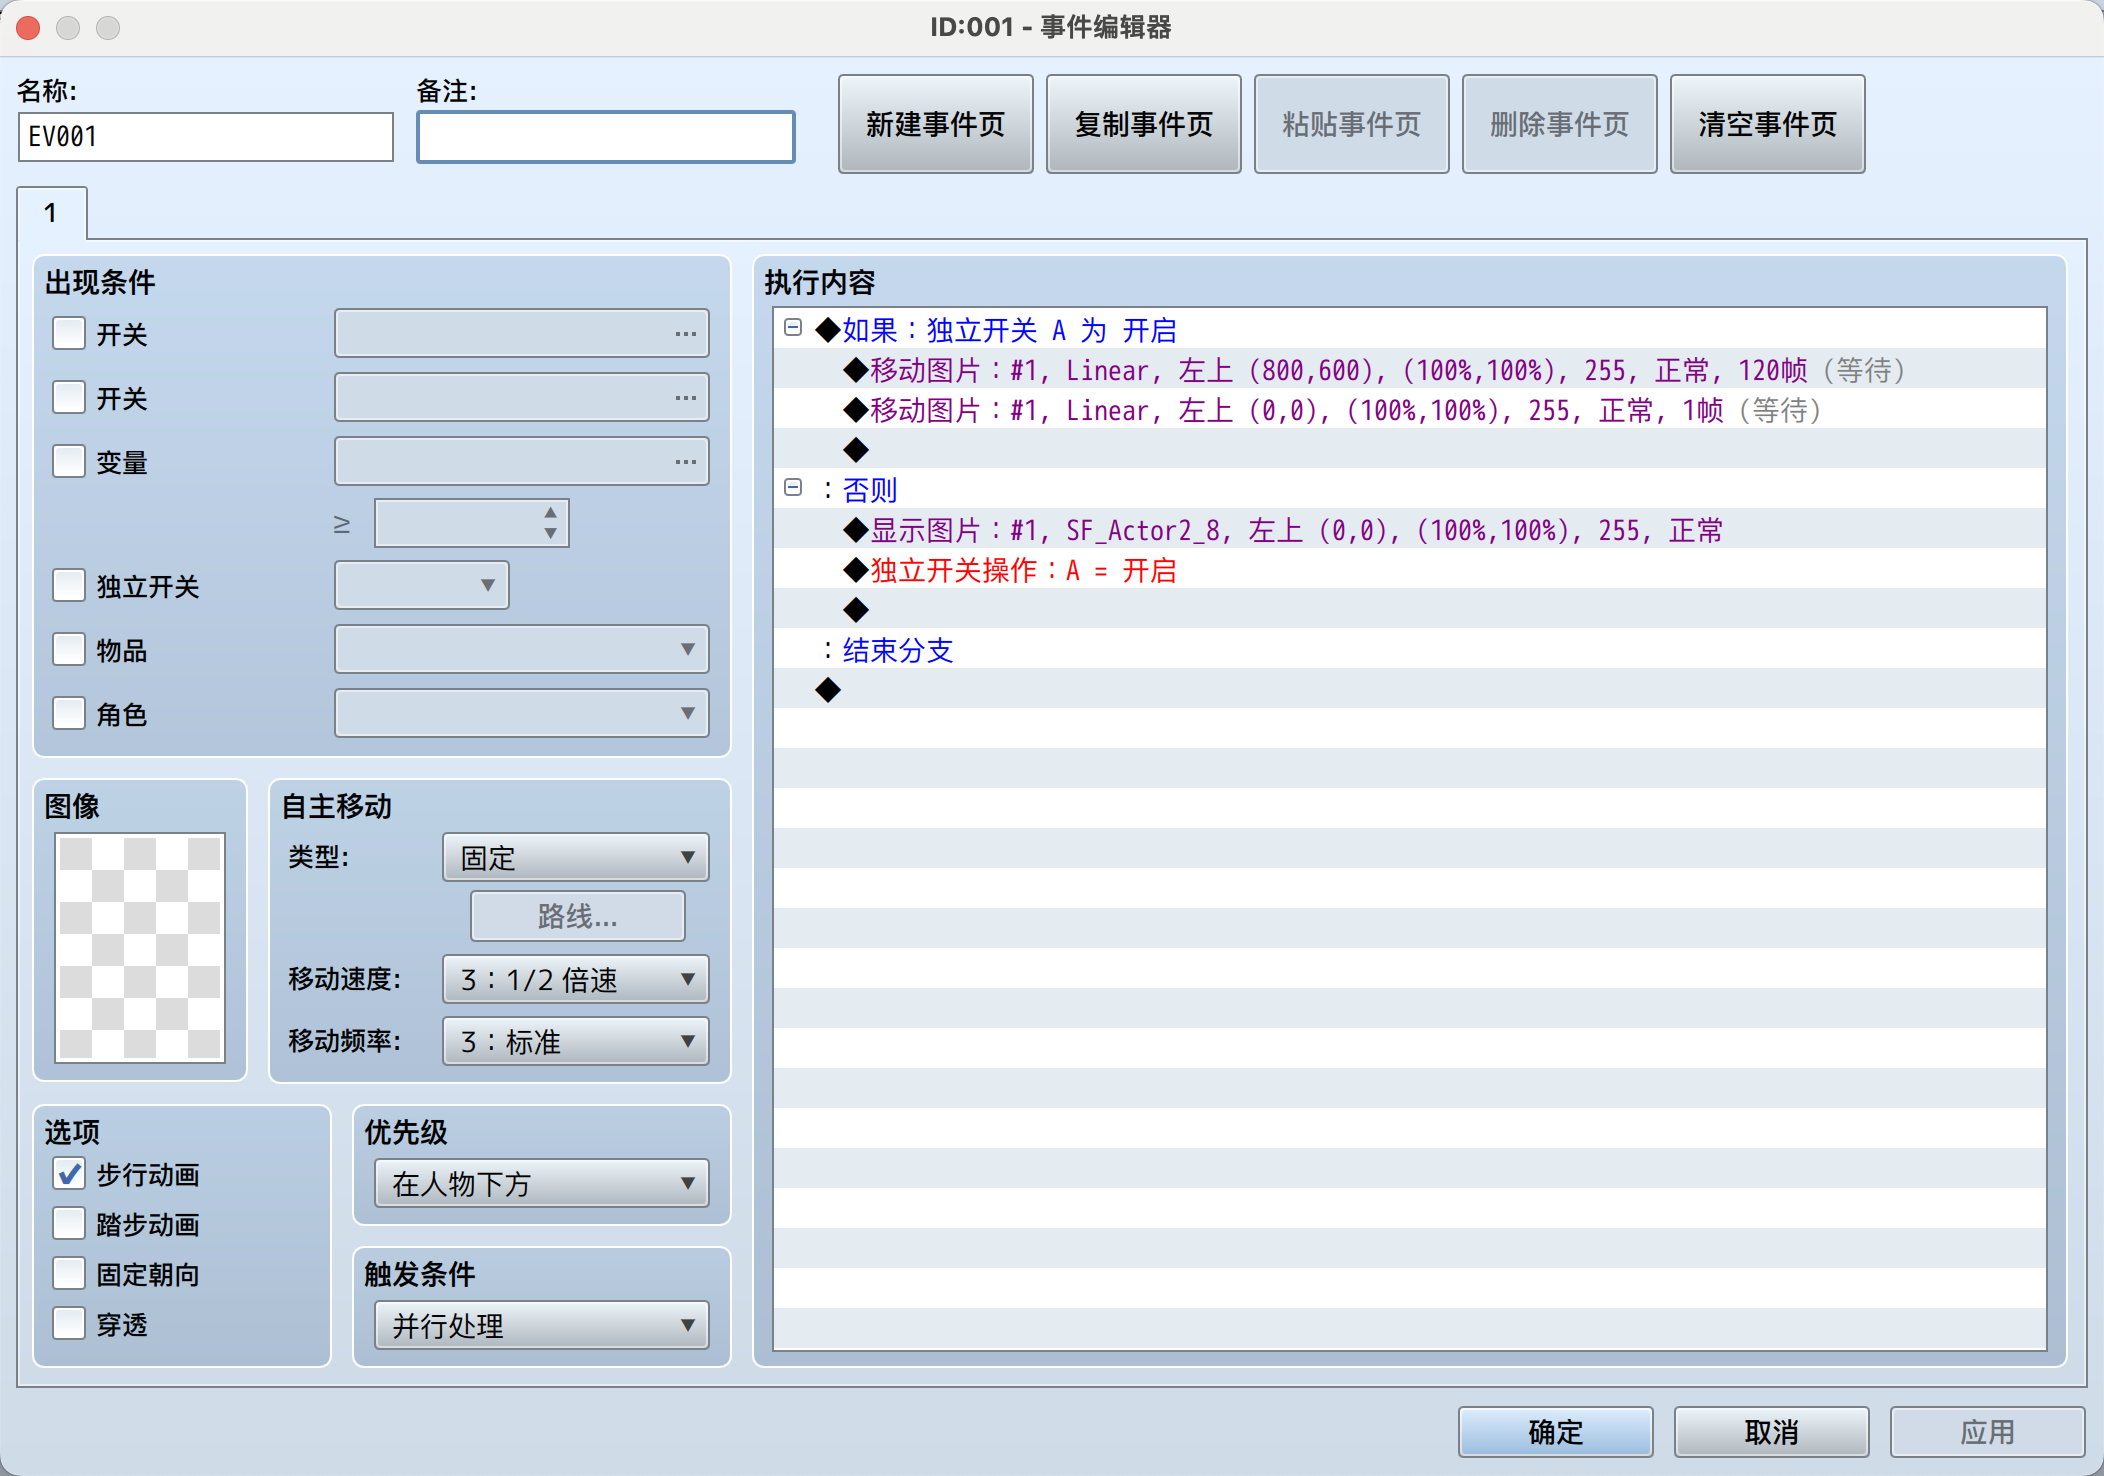The width and height of the screenshot is (2104, 1476).
Task: Collapse the 如果 conditional branch
Action: (x=793, y=327)
